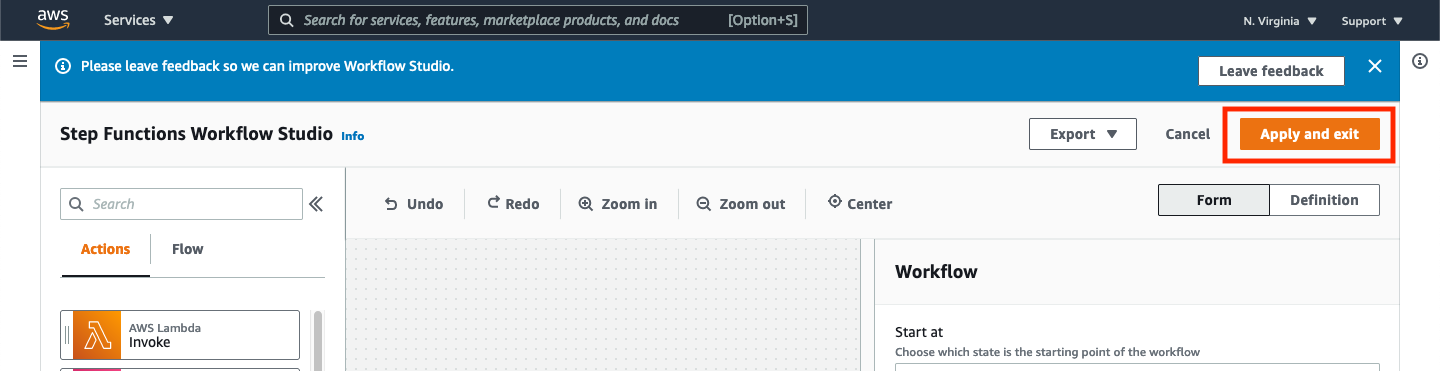
Task: Click the Cancel button
Action: pos(1188,134)
